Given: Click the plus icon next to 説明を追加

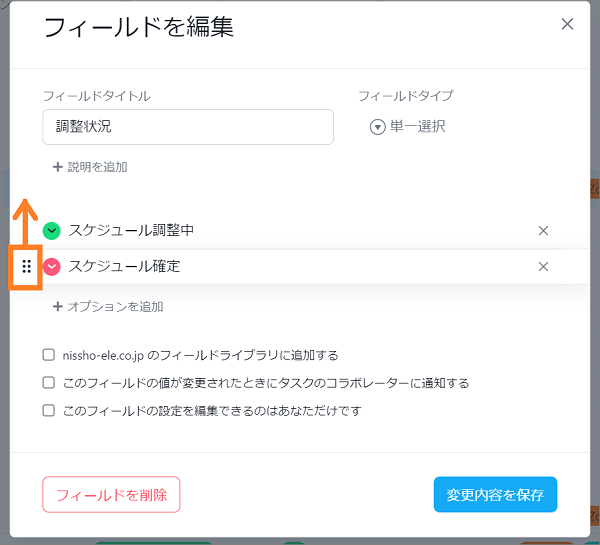Looking at the screenshot, I should pyautogui.click(x=58, y=167).
